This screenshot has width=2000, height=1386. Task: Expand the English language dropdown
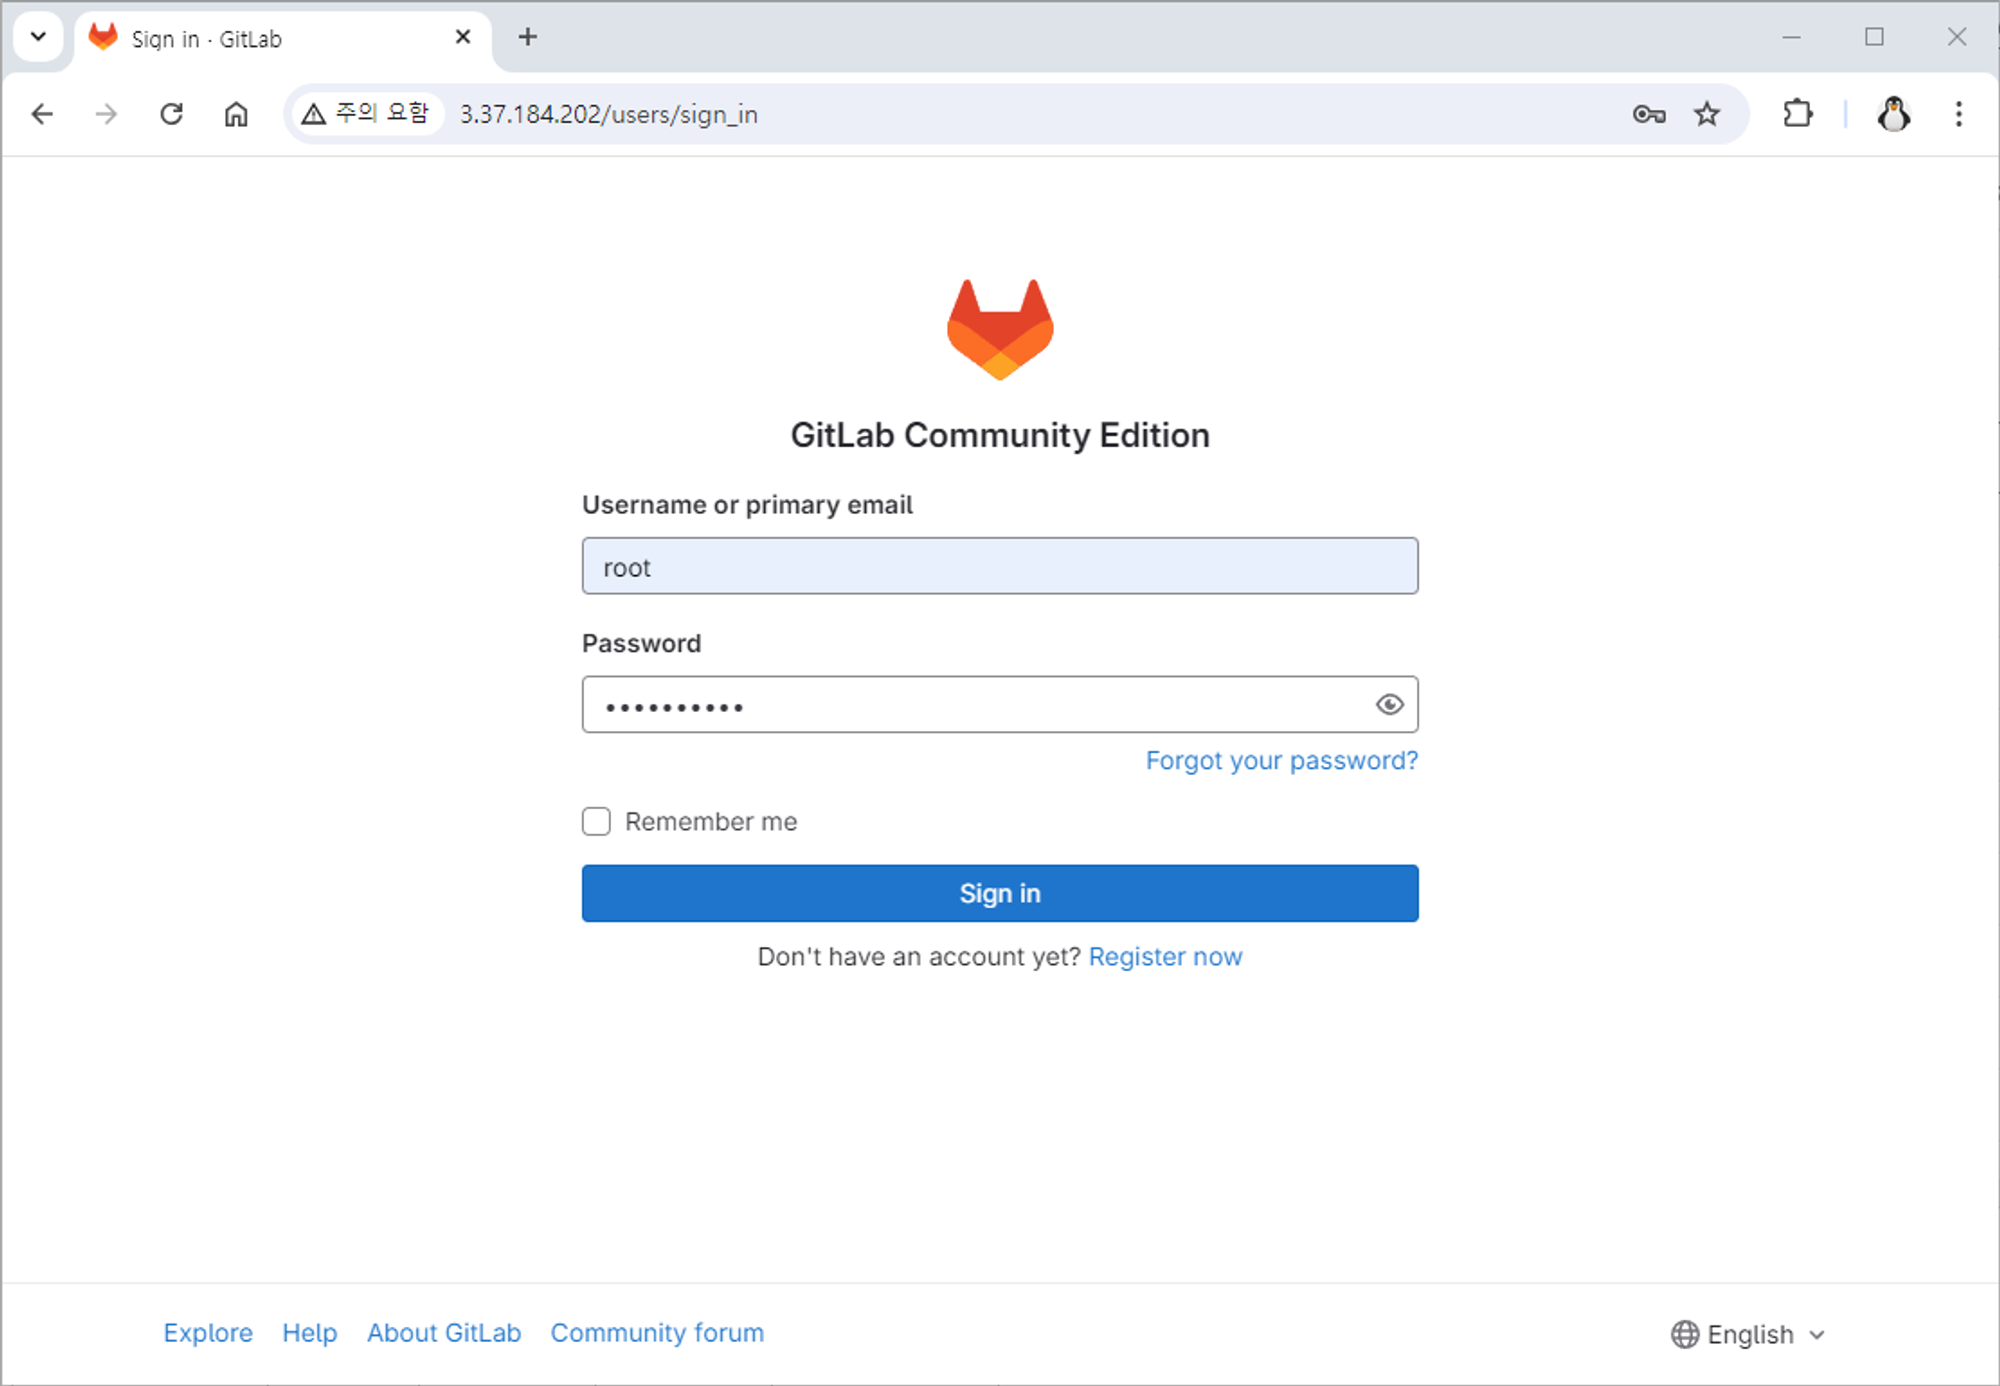(x=1748, y=1334)
